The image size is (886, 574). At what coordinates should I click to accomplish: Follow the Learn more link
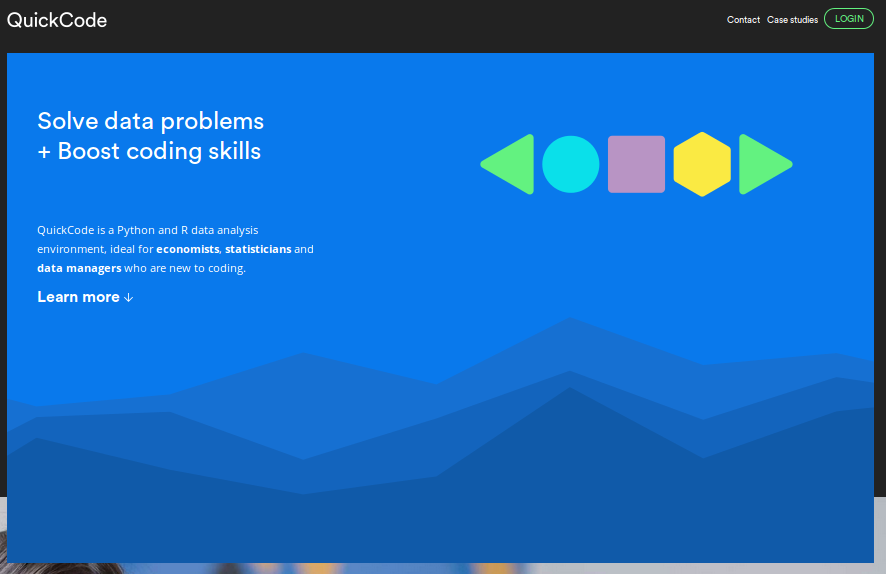coord(78,297)
